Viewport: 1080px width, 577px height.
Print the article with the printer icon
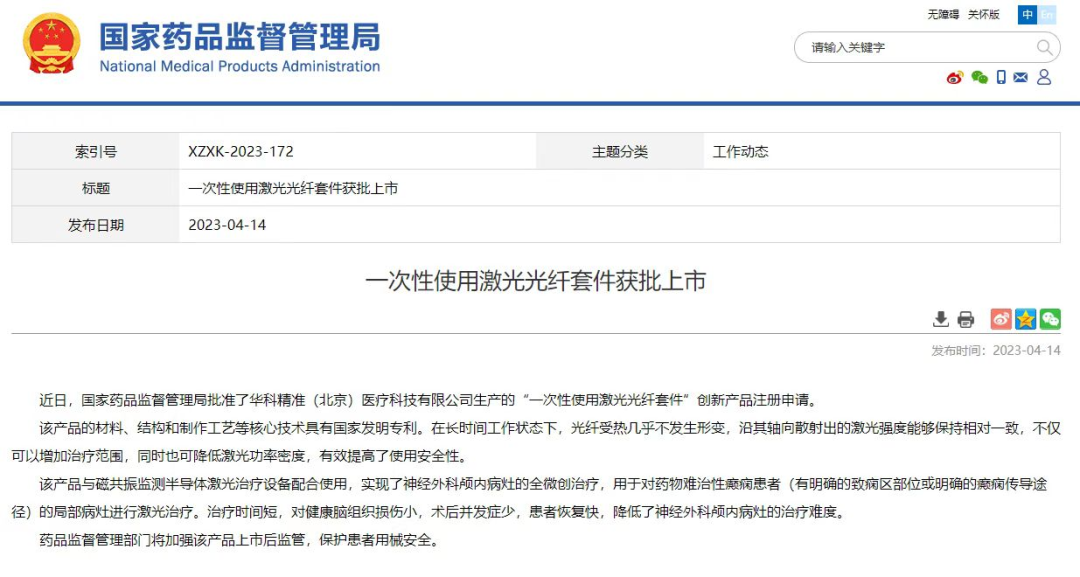tap(966, 319)
